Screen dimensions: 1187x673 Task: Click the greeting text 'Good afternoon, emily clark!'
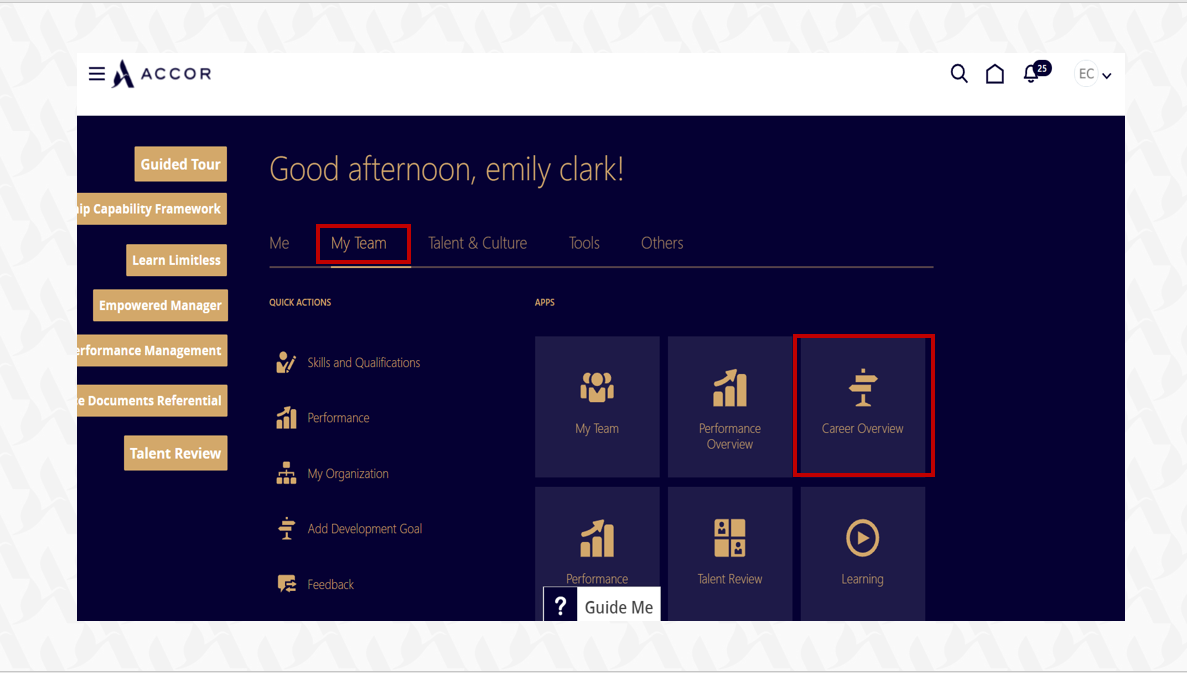pyautogui.click(x=447, y=170)
